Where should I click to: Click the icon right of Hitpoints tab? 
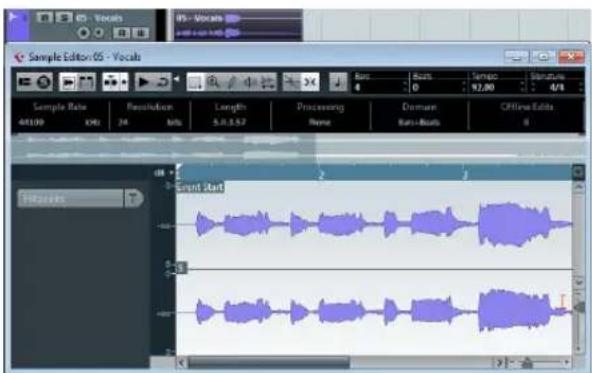click(134, 199)
